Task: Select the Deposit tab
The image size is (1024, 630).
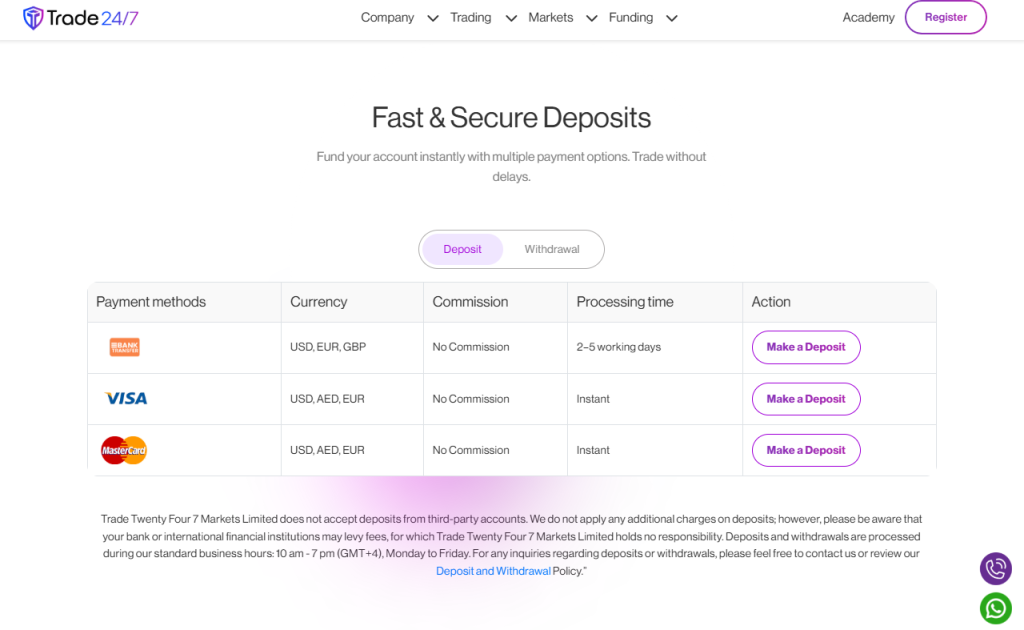Action: 462,249
